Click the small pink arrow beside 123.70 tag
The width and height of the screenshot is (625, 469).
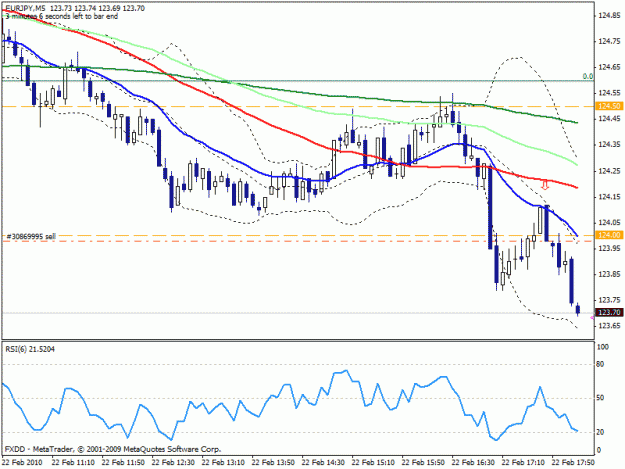(x=592, y=318)
